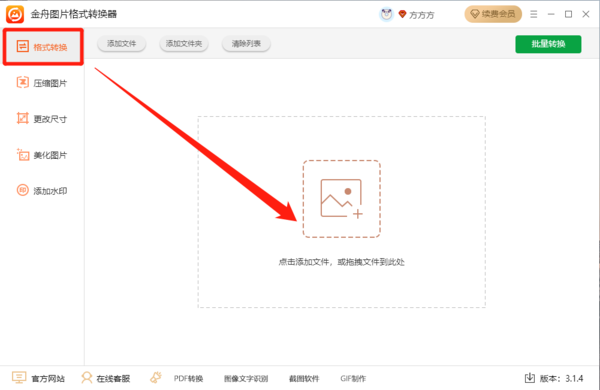Open the PDF转换 link
600x390 pixels.
(188, 379)
